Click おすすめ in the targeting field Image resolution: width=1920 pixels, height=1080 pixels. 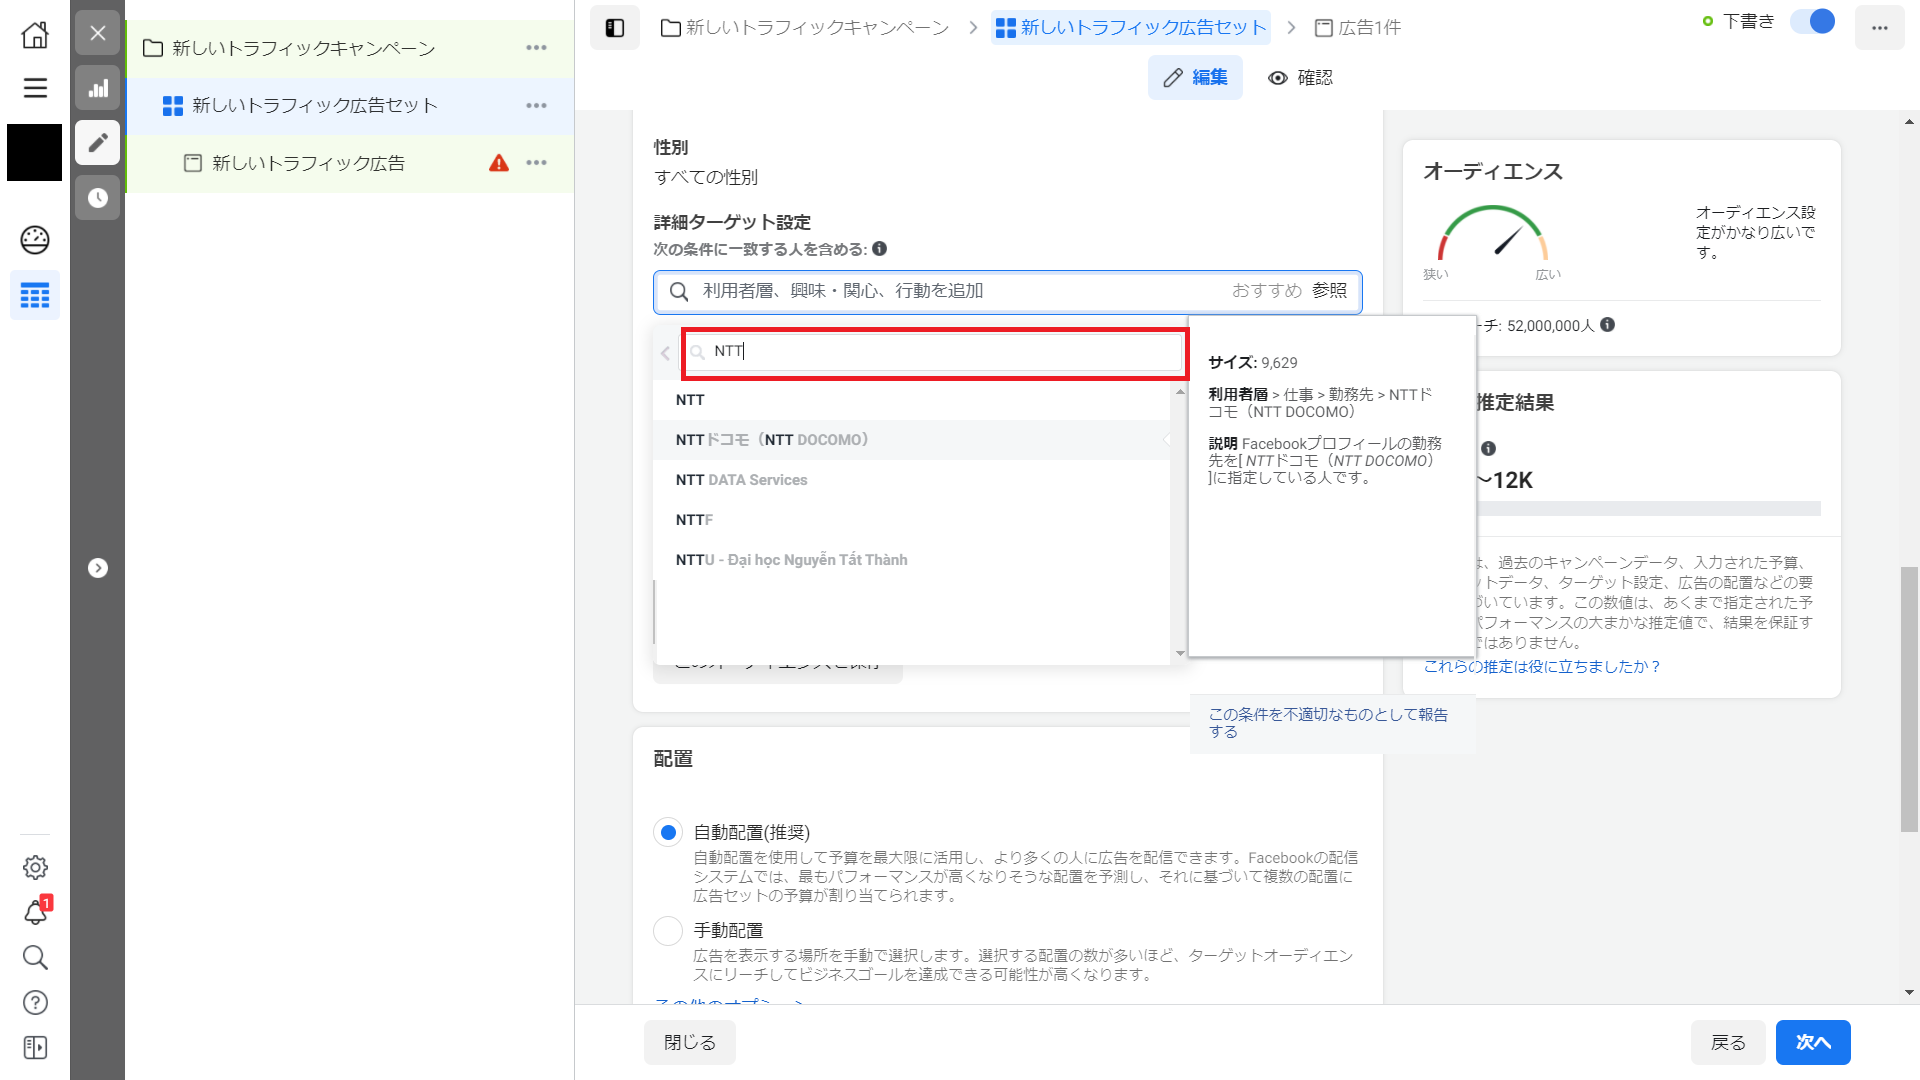pos(1267,291)
